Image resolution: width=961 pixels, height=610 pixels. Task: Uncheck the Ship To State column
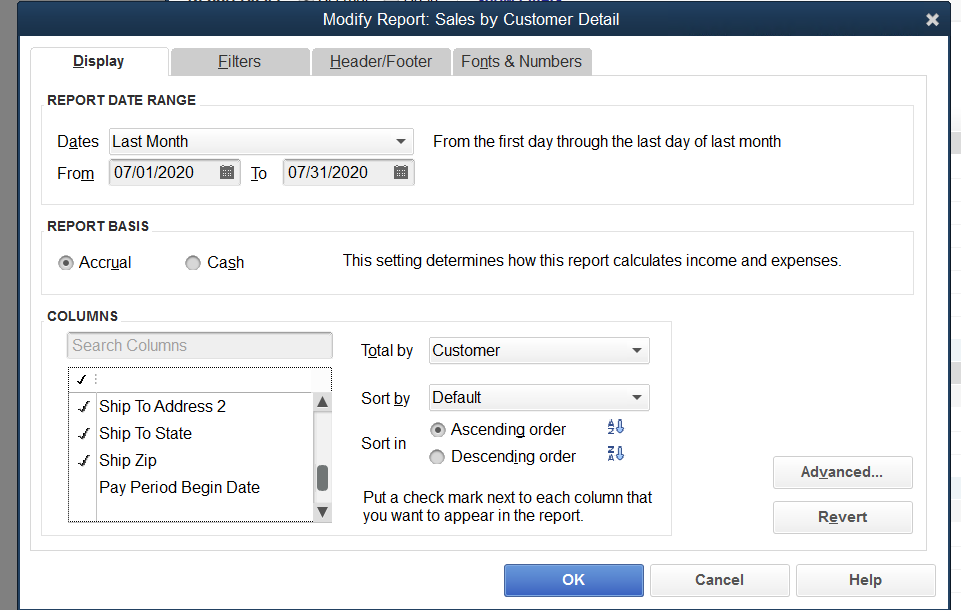pos(83,434)
